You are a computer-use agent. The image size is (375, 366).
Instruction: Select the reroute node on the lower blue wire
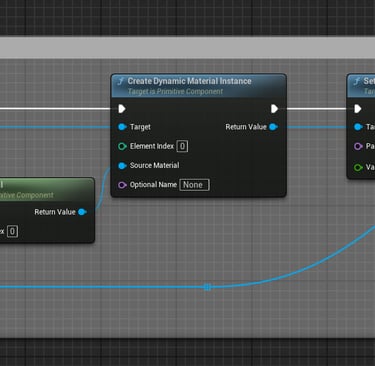pos(207,287)
